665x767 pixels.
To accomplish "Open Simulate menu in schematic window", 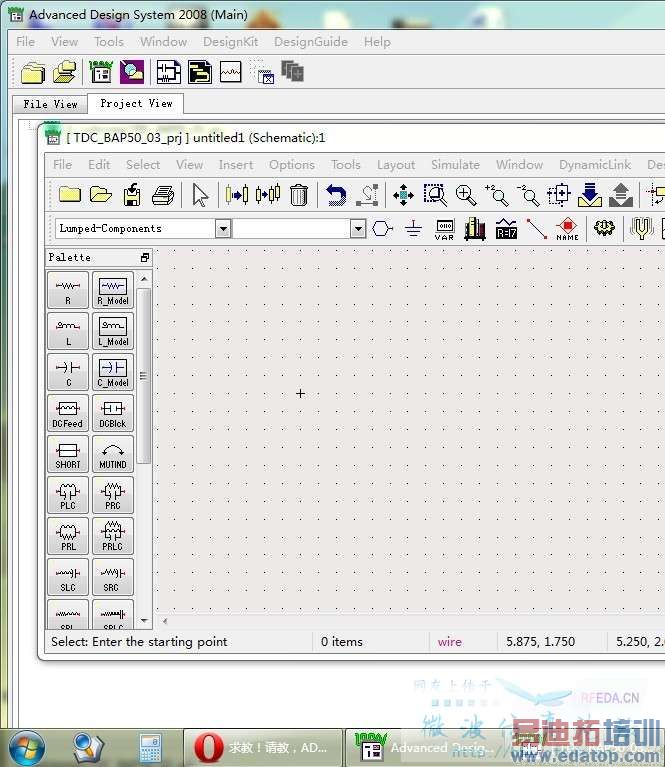I will pos(455,165).
